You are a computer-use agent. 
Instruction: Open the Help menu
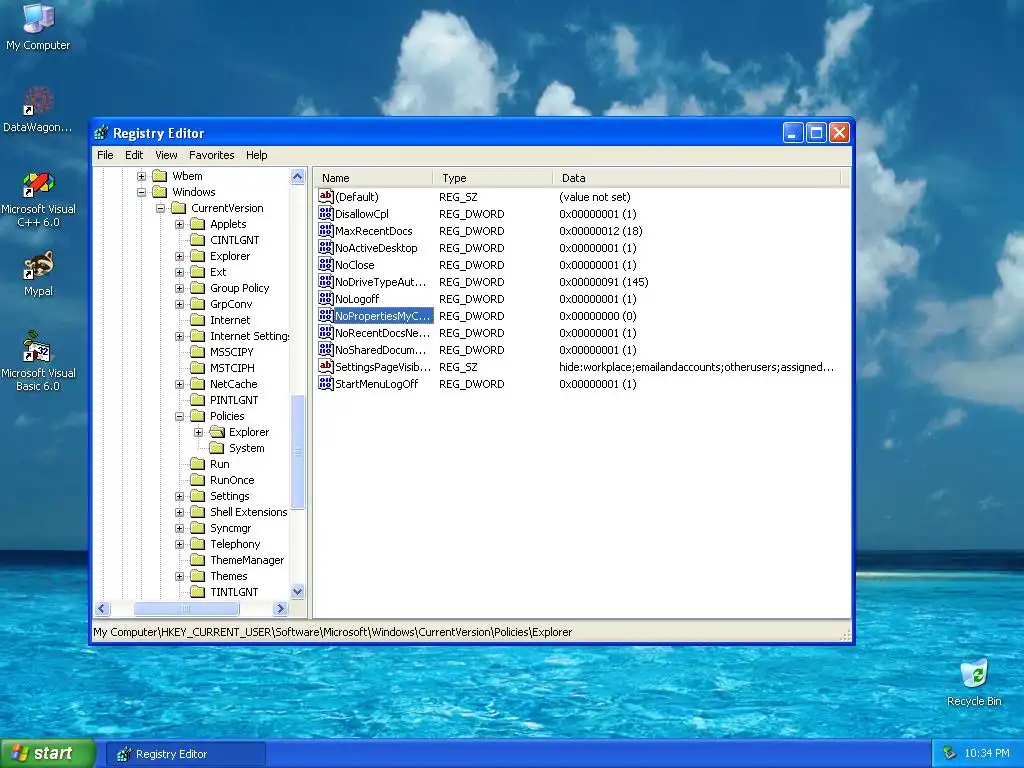coord(257,155)
